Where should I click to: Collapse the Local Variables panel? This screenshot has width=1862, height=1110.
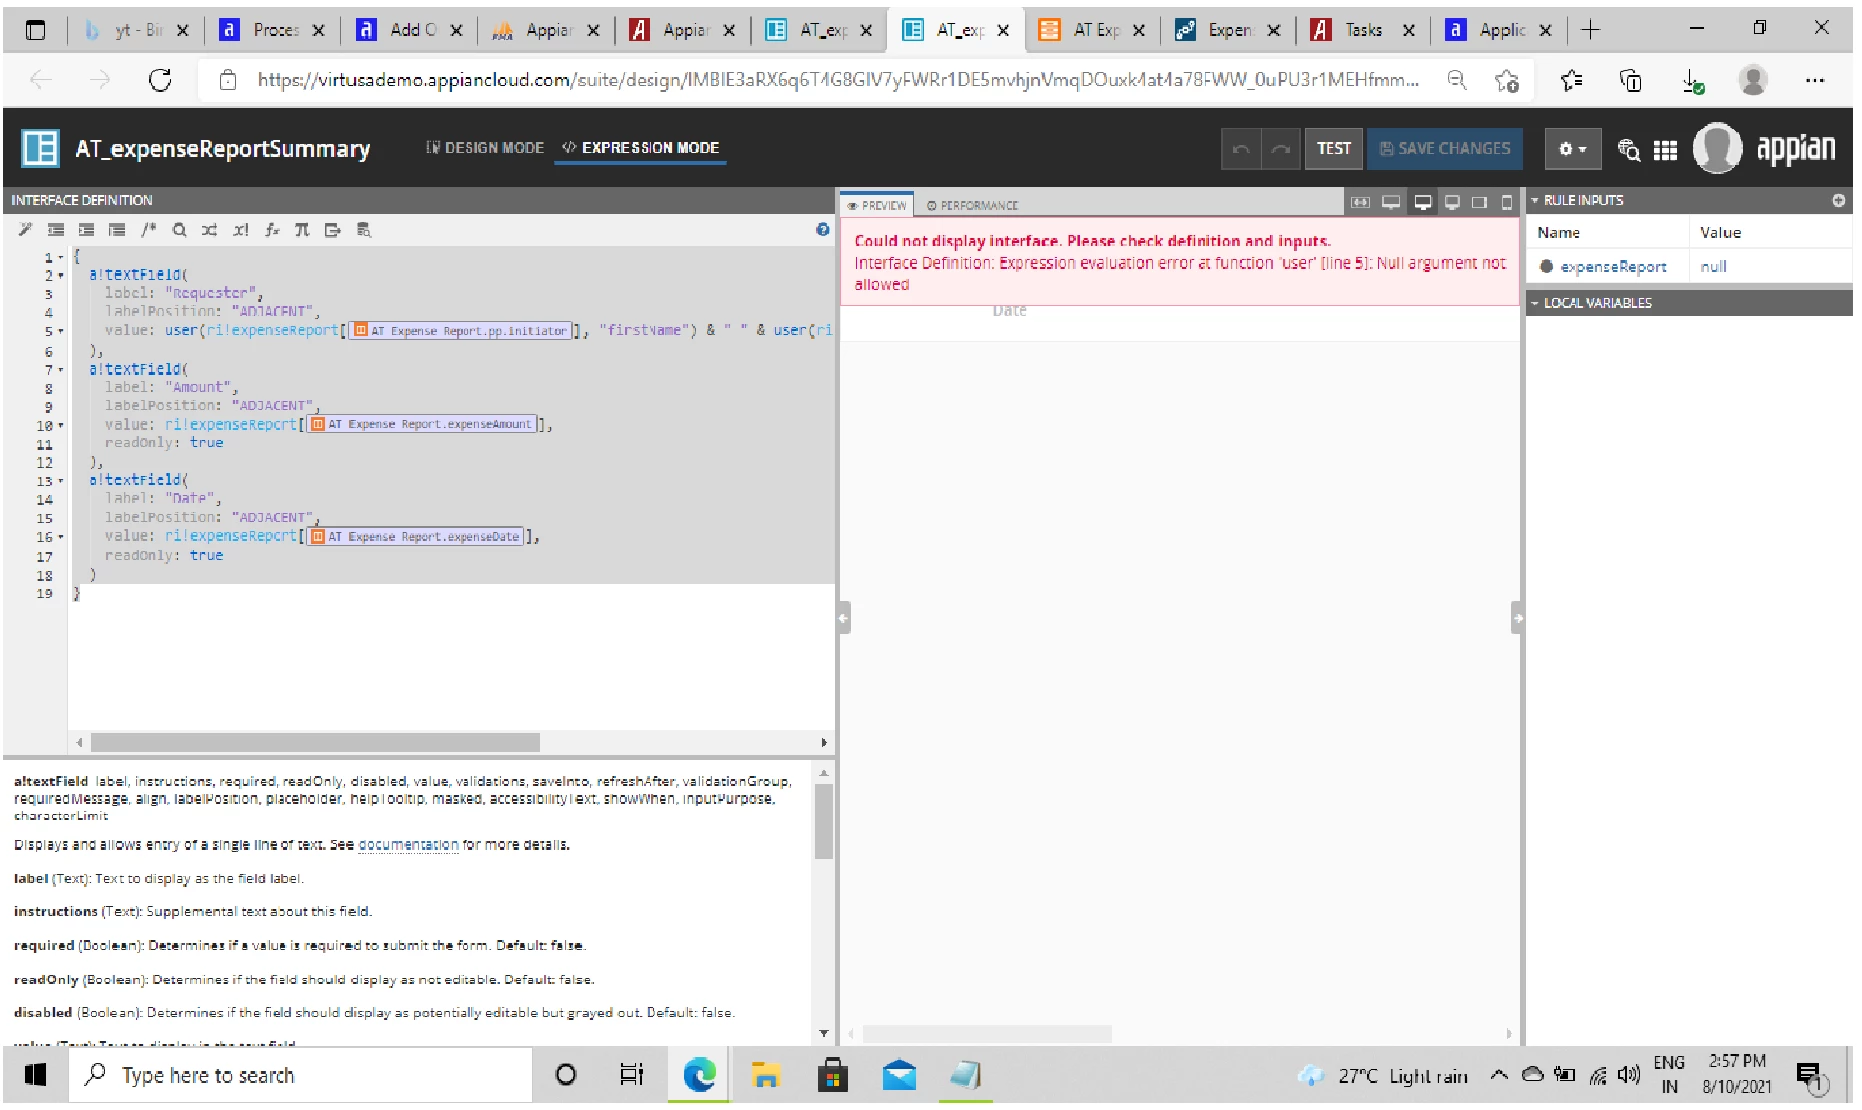(x=1535, y=303)
